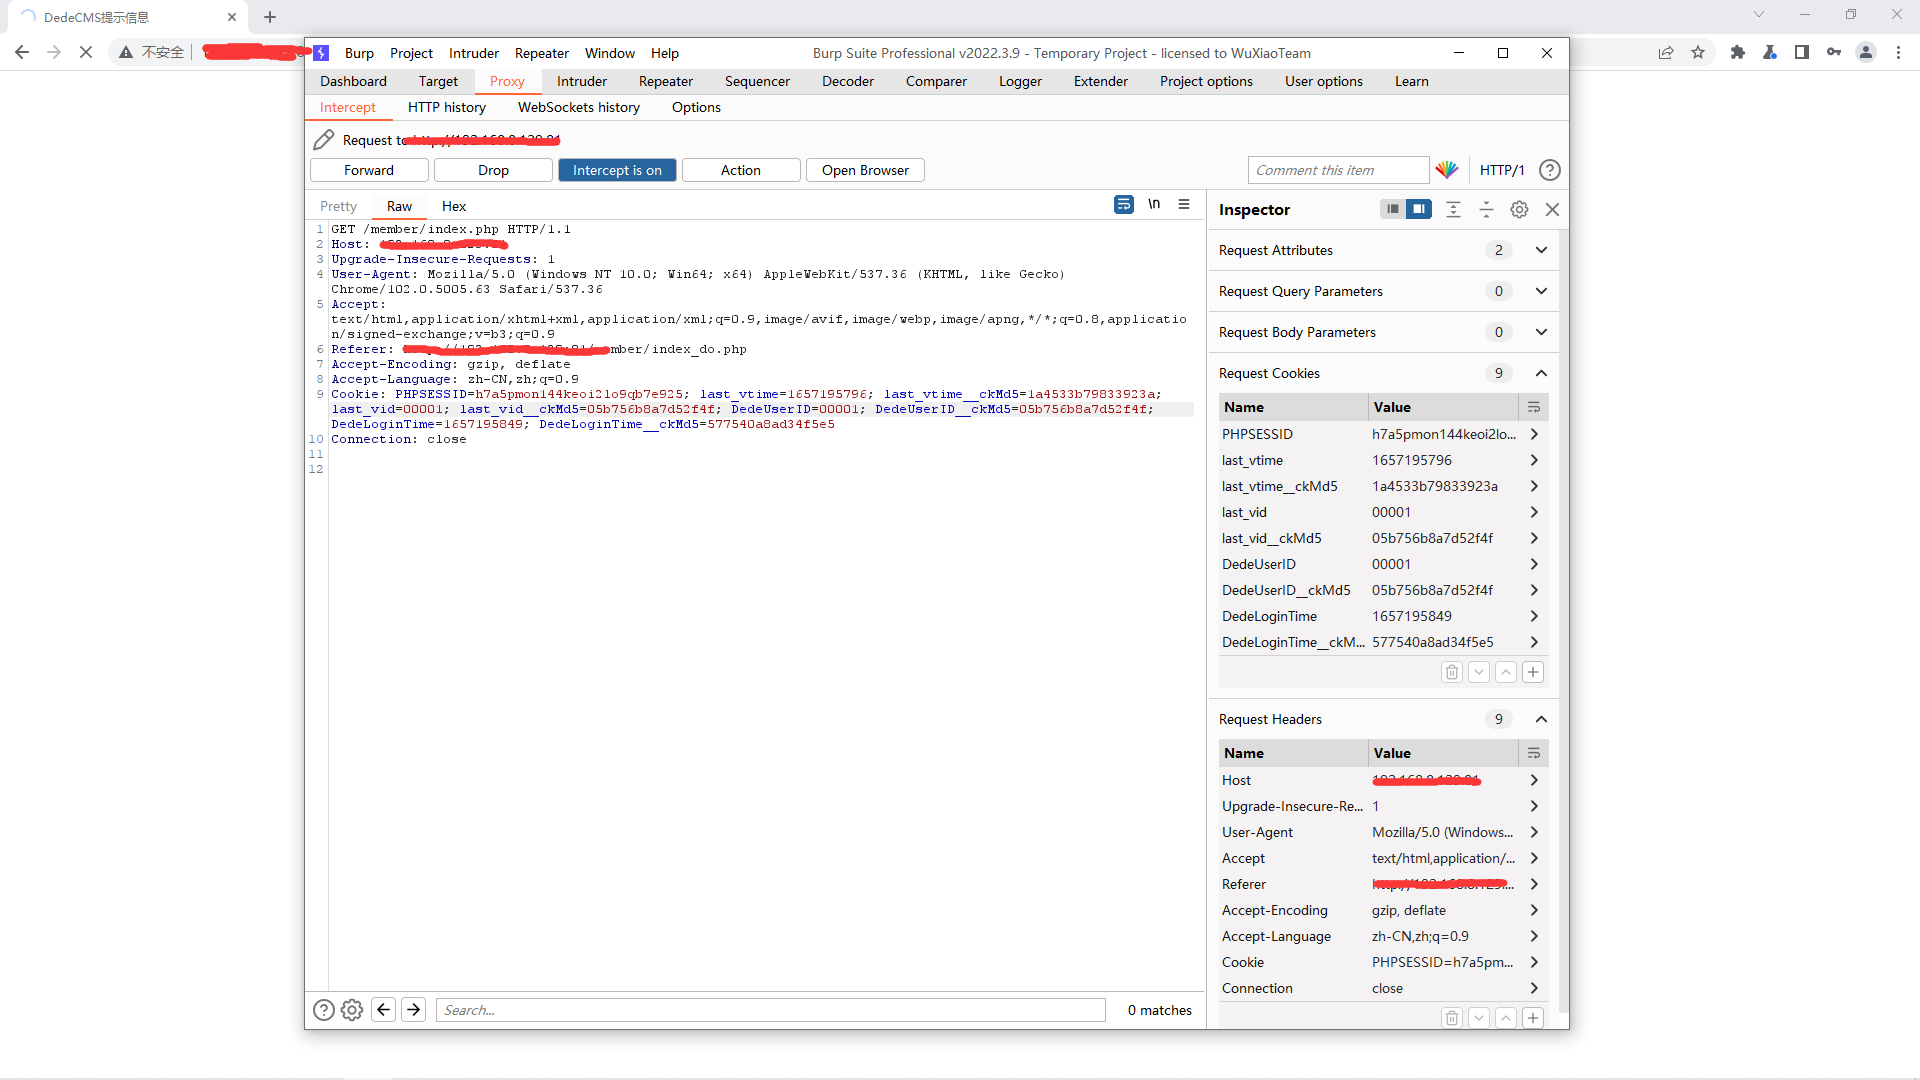1920x1080 pixels.
Task: Open the editor hamburger menu icon
Action: coord(1184,204)
